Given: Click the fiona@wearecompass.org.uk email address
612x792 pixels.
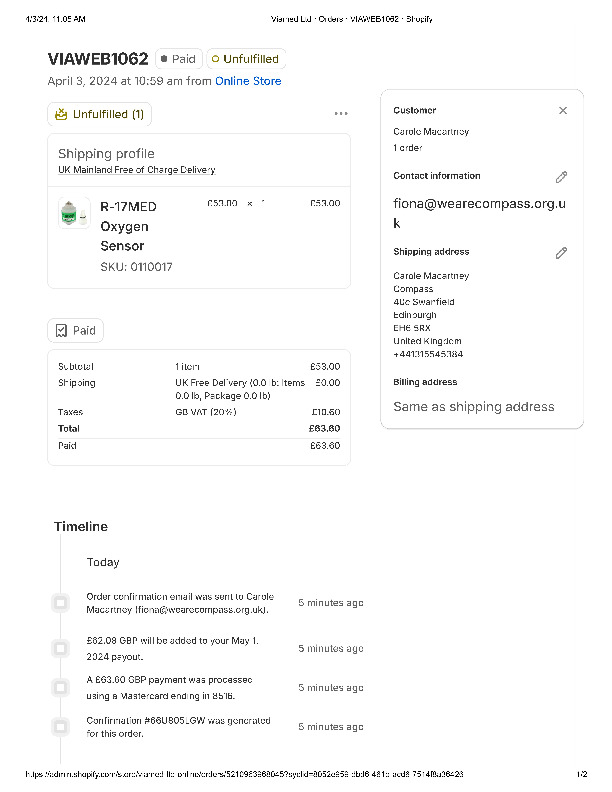Looking at the screenshot, I should pyautogui.click(x=480, y=213).
